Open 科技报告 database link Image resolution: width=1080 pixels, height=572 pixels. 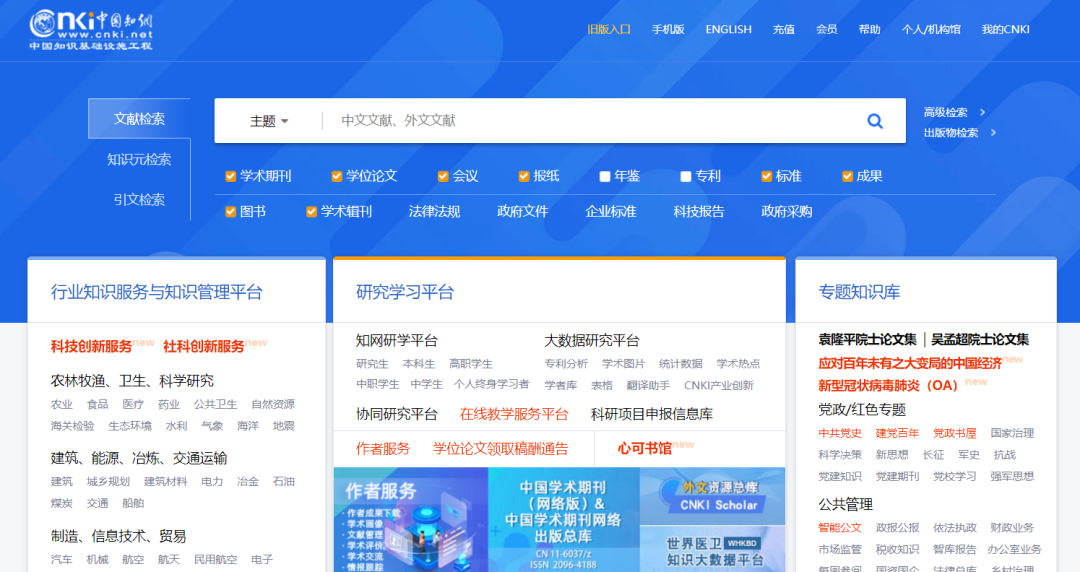point(699,212)
